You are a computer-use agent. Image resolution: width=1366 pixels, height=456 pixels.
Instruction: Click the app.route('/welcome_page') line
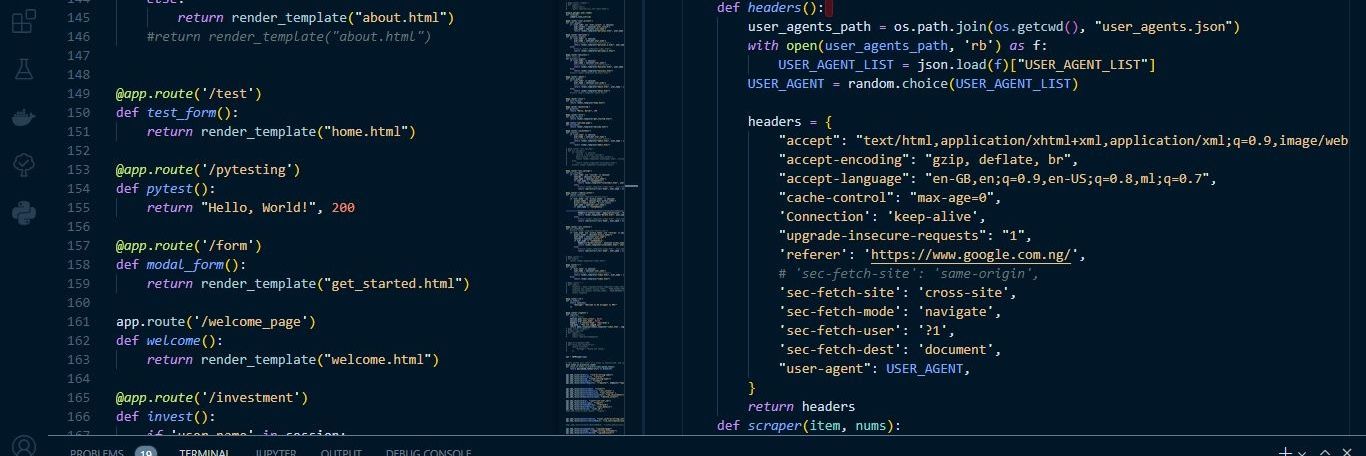click(216, 321)
